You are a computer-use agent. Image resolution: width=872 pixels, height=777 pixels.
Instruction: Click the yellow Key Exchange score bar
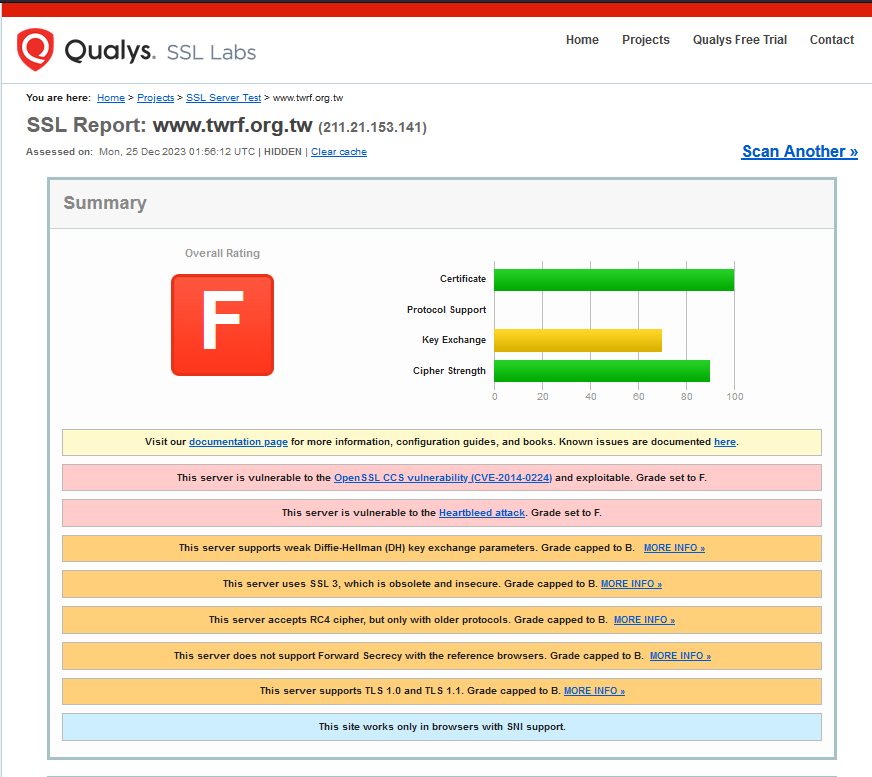pos(578,340)
